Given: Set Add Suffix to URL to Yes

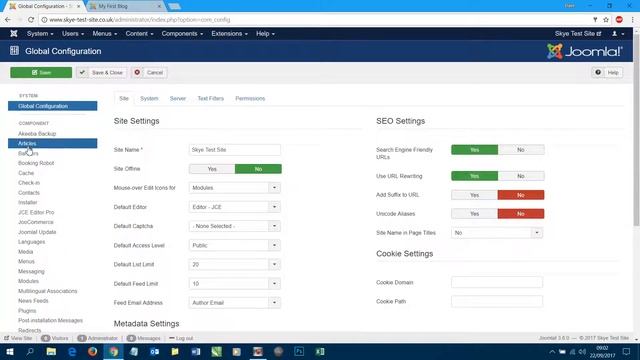Looking at the screenshot, I should [474, 195].
